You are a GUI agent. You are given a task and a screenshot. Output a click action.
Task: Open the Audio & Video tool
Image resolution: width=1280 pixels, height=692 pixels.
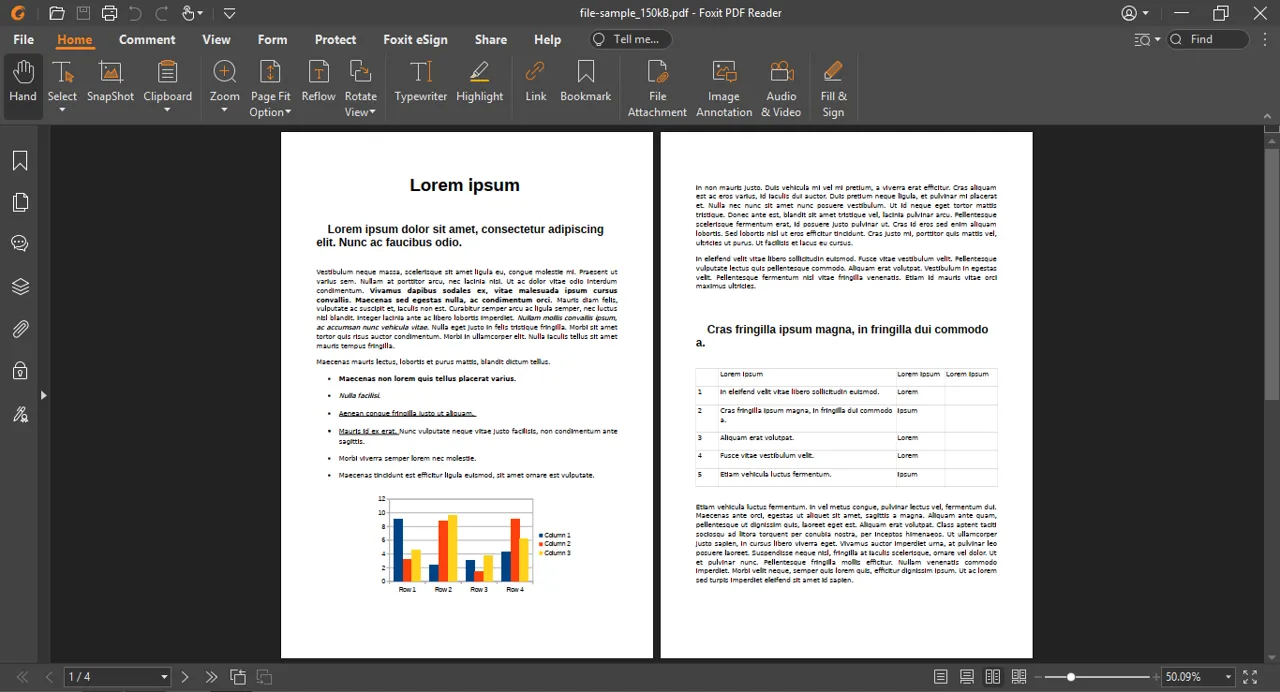[781, 88]
